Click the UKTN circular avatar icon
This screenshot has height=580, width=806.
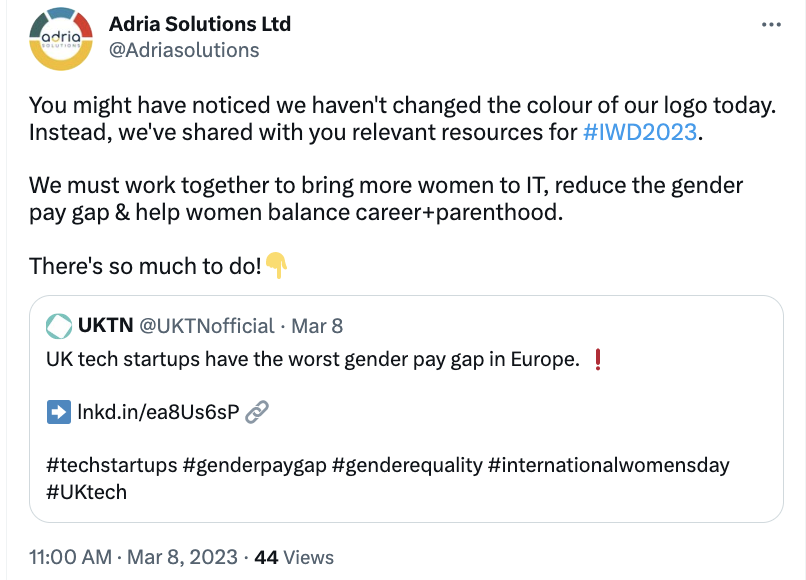click(58, 326)
